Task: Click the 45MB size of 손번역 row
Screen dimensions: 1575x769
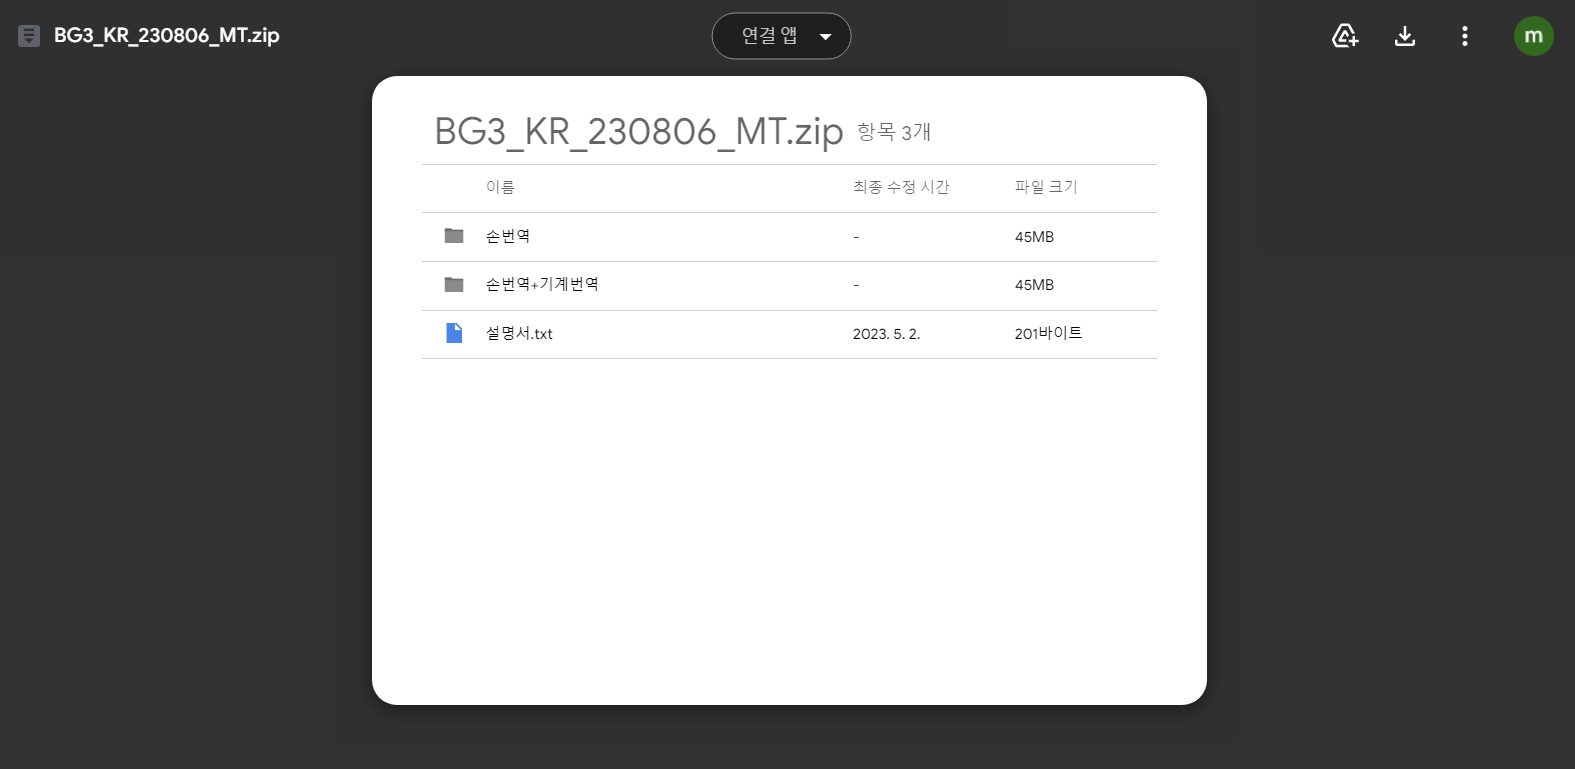Action: point(1034,237)
